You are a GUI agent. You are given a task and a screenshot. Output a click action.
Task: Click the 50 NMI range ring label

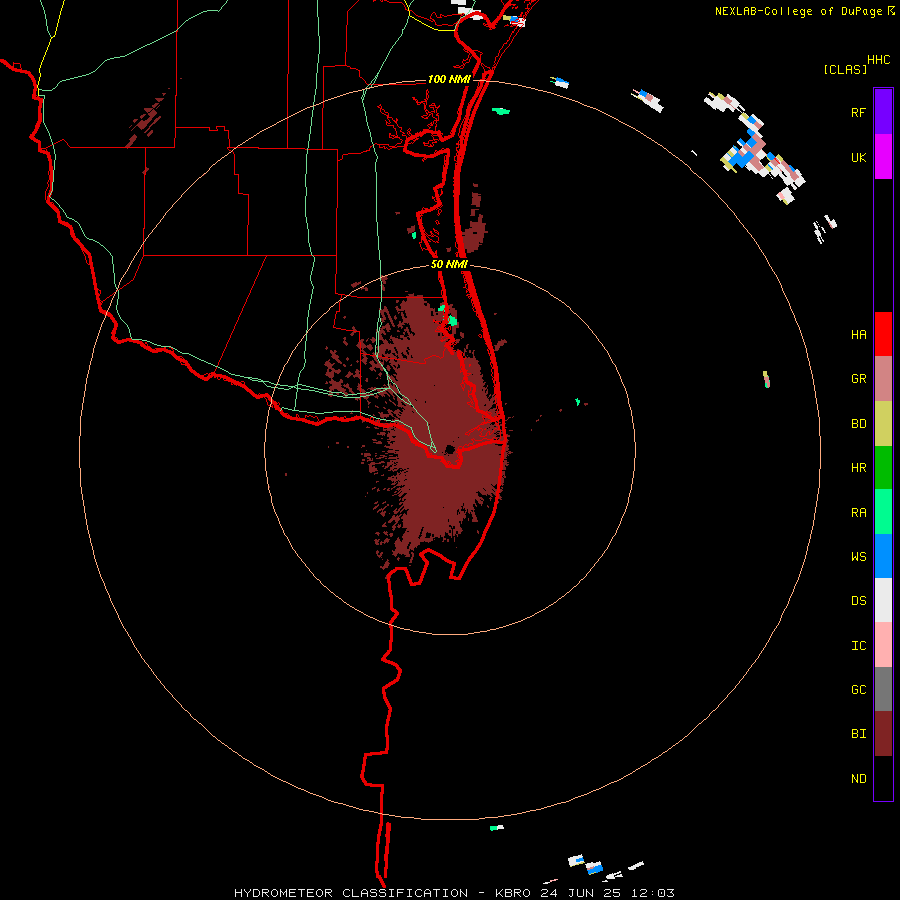click(449, 264)
